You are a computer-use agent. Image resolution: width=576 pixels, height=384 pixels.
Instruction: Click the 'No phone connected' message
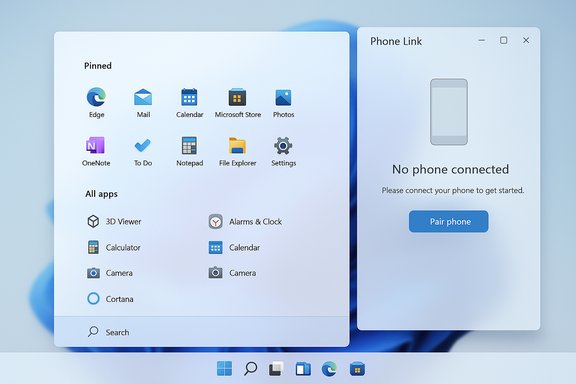(450, 169)
